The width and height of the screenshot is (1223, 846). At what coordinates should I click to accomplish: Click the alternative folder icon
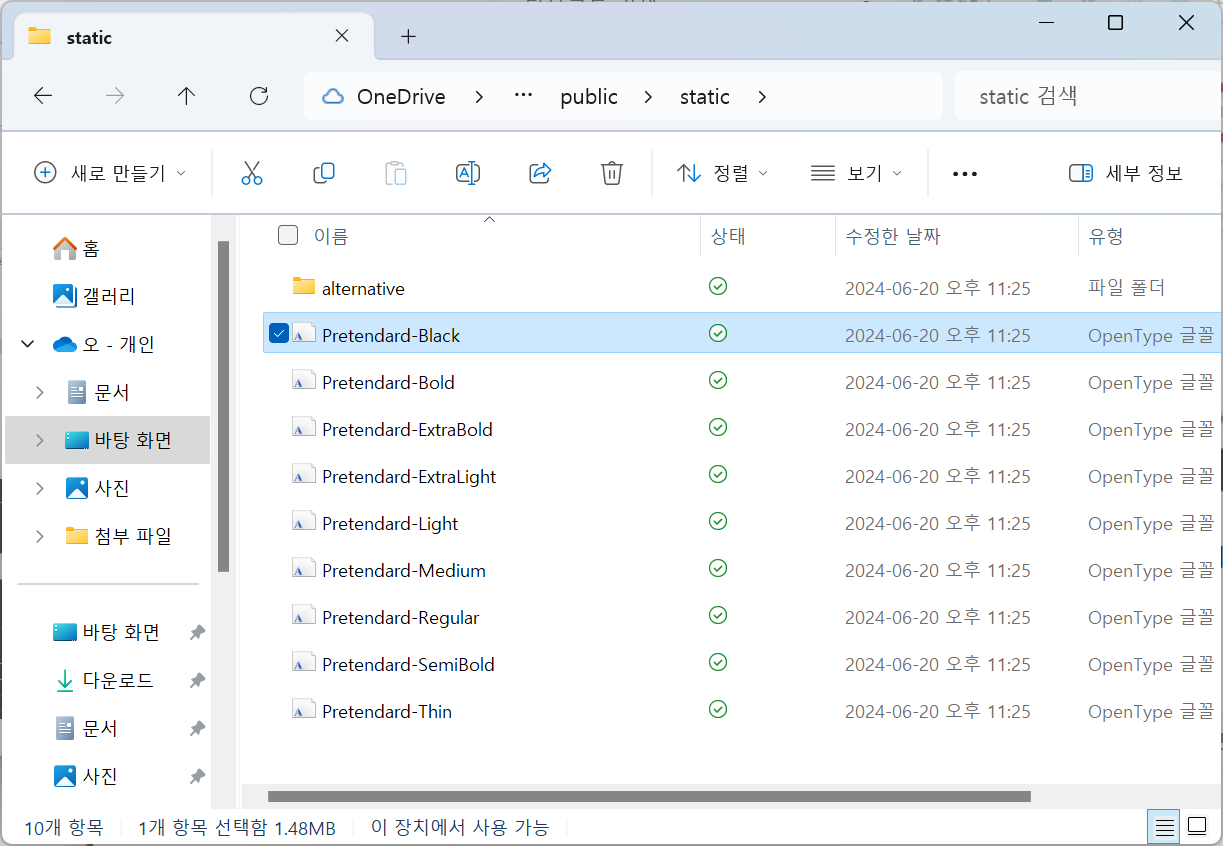[x=304, y=287]
